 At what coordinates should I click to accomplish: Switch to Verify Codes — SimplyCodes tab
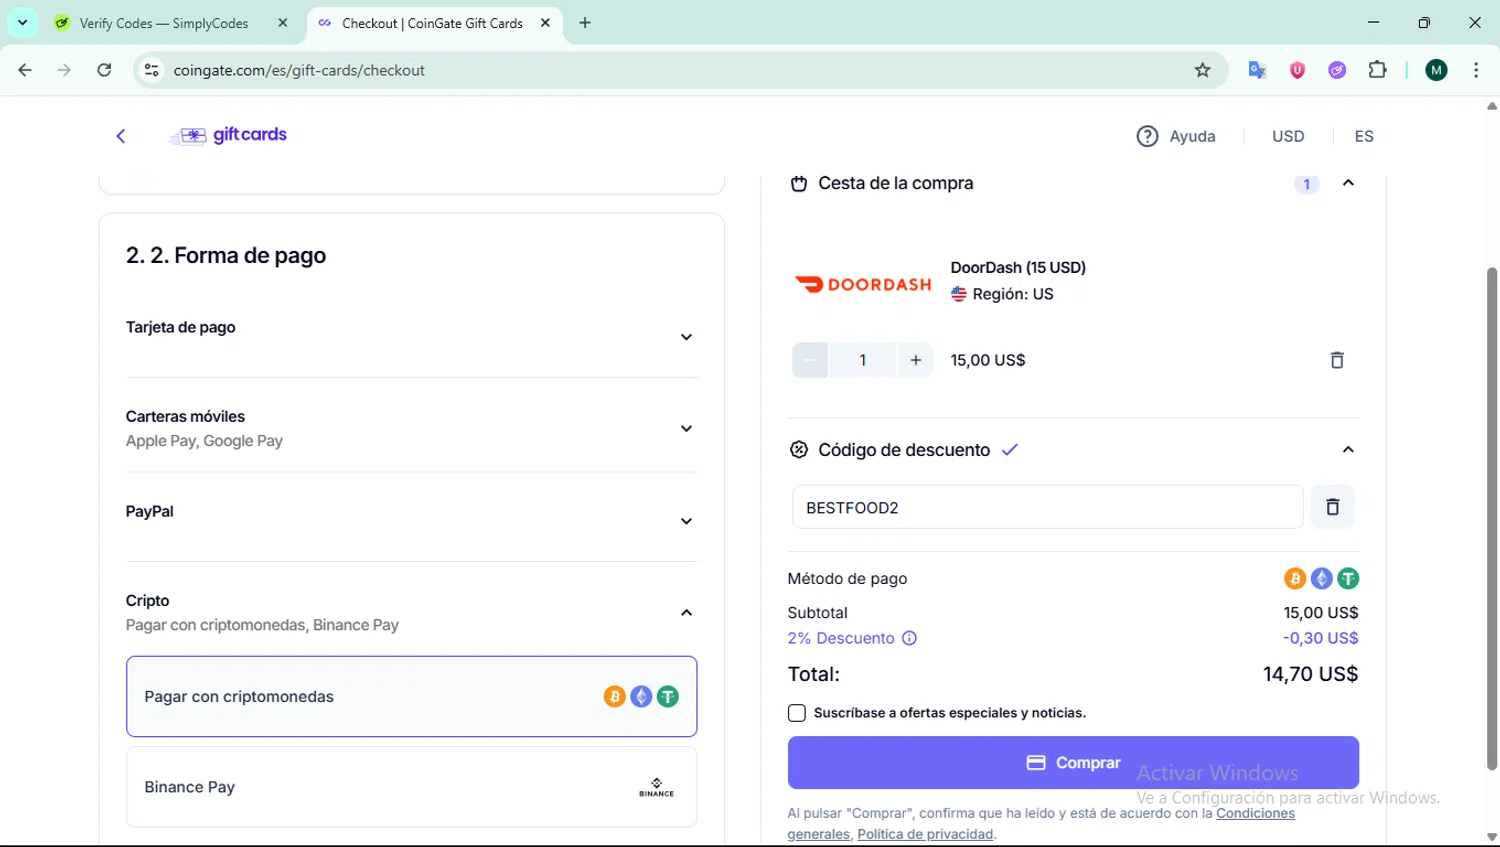pyautogui.click(x=171, y=23)
